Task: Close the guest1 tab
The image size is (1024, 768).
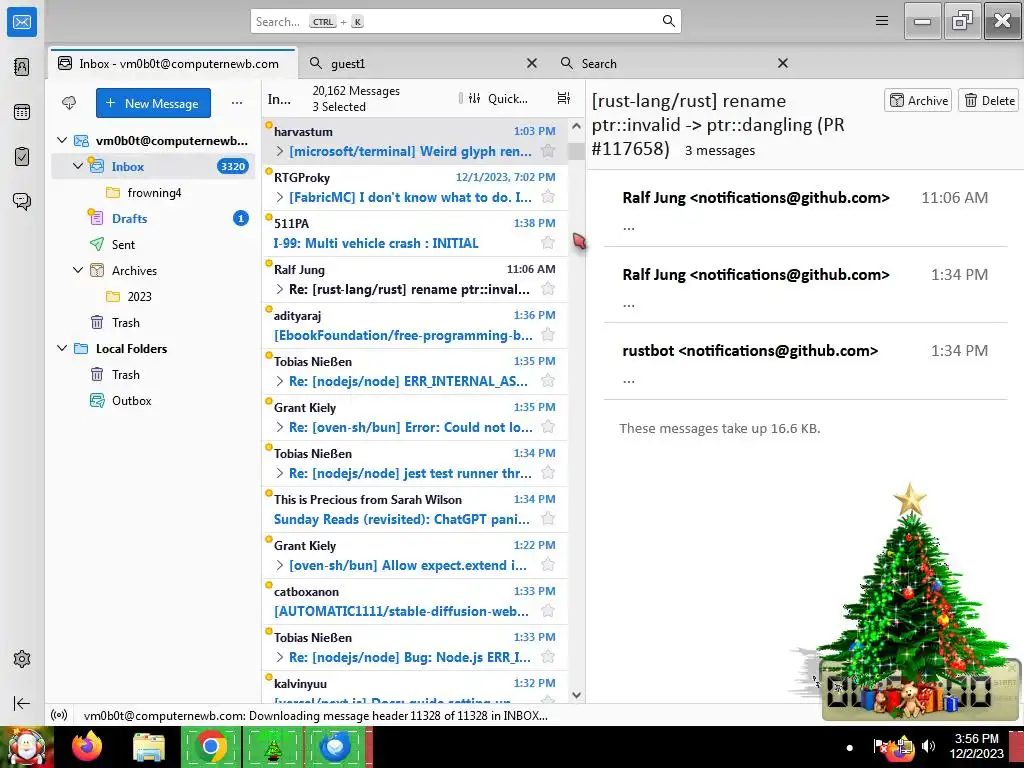Action: coord(532,63)
